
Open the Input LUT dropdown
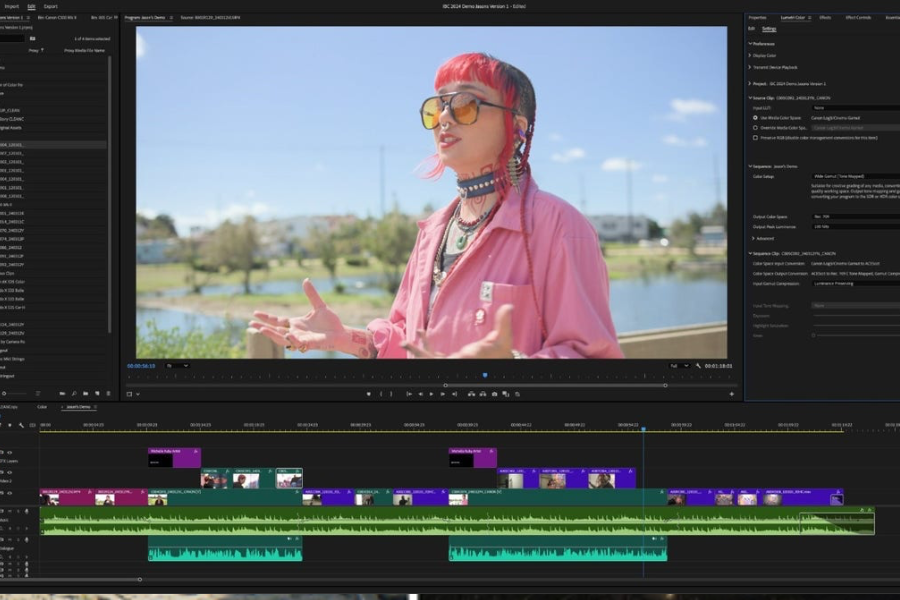point(855,108)
